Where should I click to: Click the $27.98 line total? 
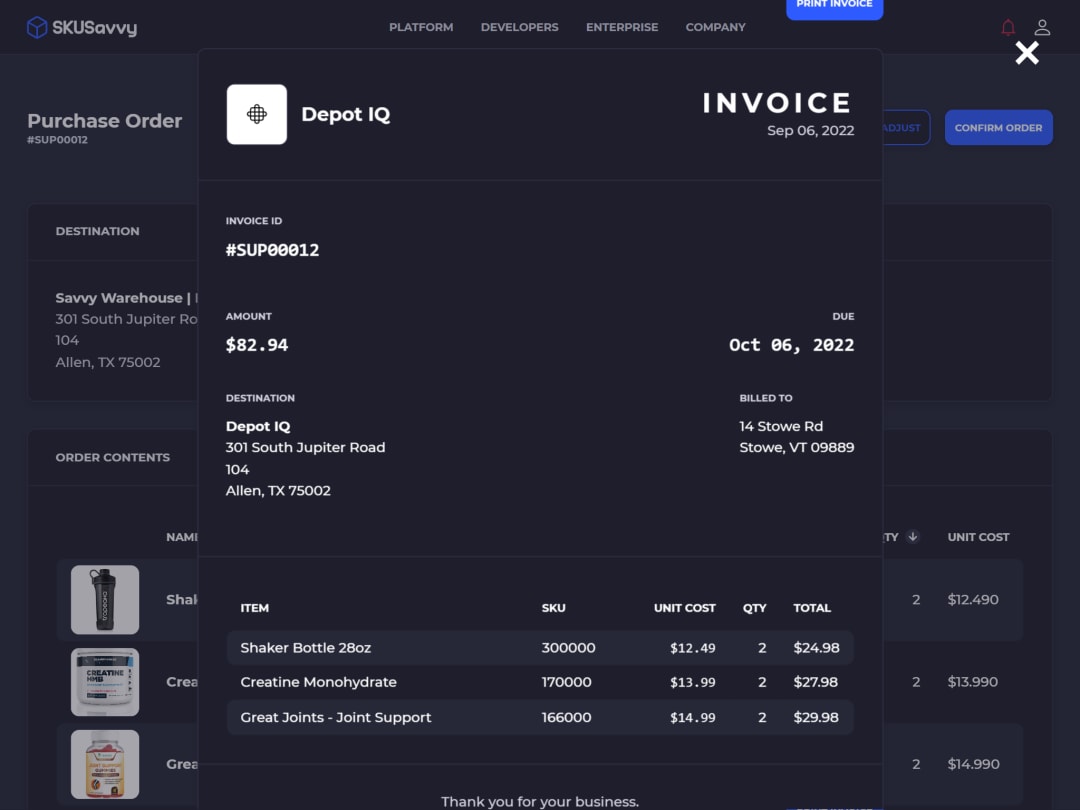point(816,682)
